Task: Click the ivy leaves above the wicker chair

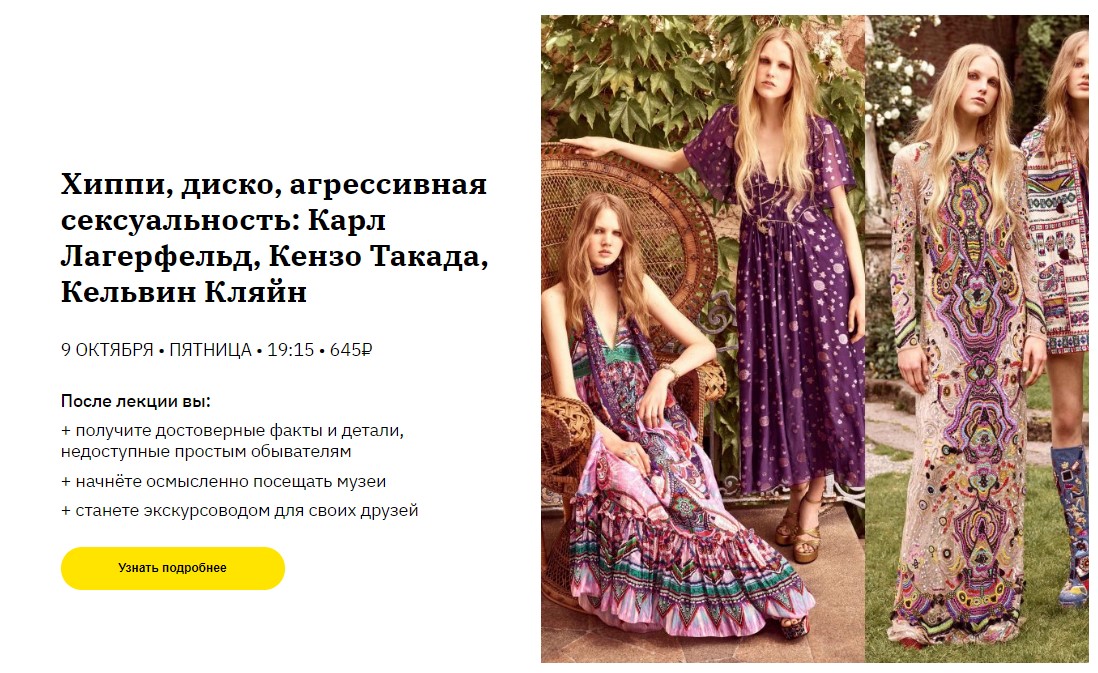Action: (630, 77)
